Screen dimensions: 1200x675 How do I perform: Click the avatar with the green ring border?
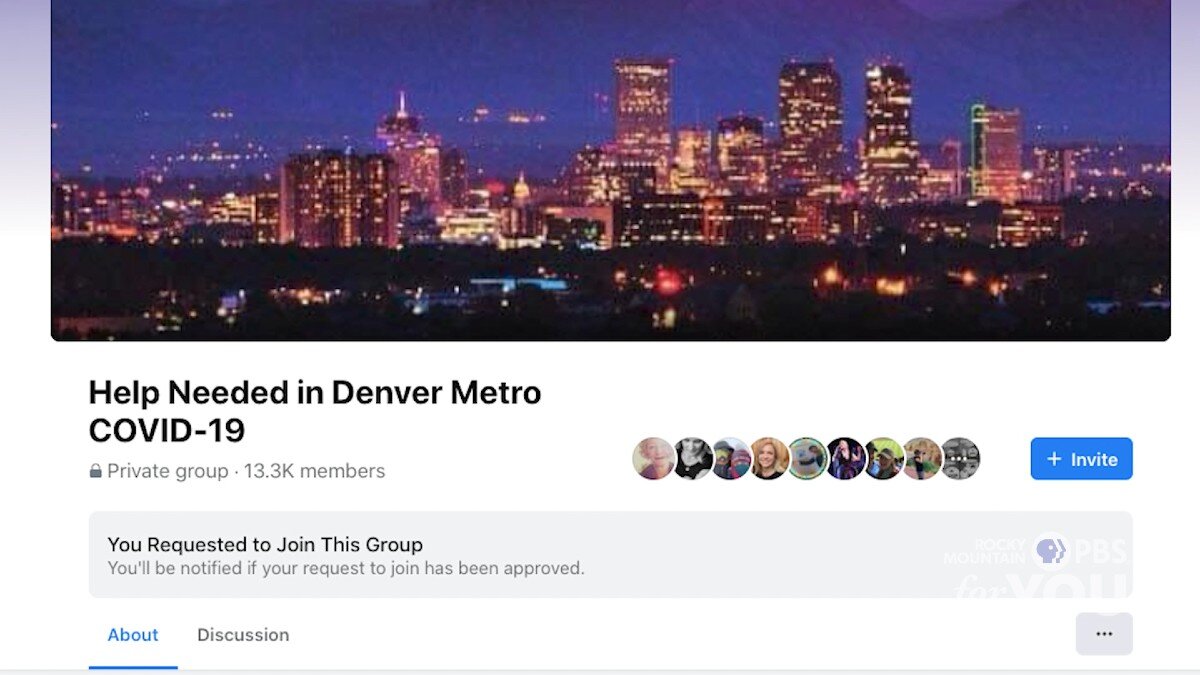click(807, 459)
